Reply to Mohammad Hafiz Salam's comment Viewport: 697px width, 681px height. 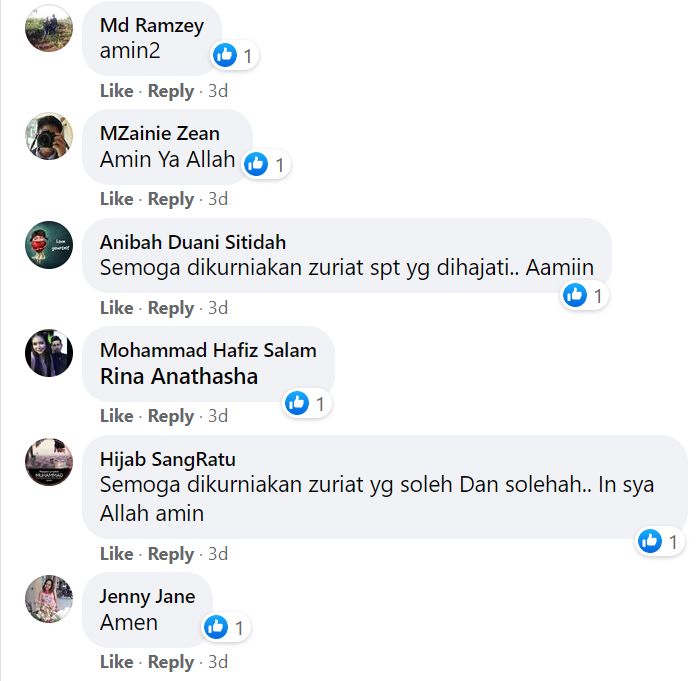170,416
